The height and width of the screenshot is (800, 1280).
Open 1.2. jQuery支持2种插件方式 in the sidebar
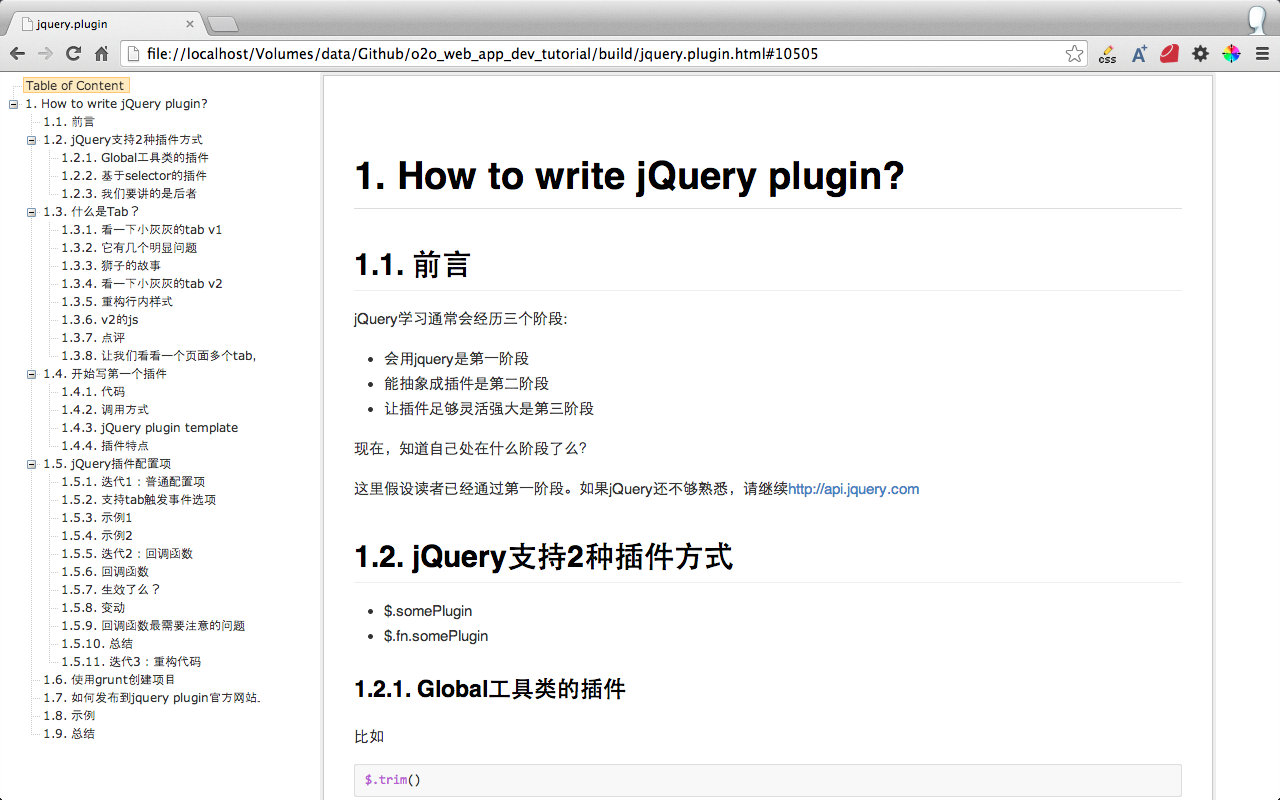[x=123, y=140]
